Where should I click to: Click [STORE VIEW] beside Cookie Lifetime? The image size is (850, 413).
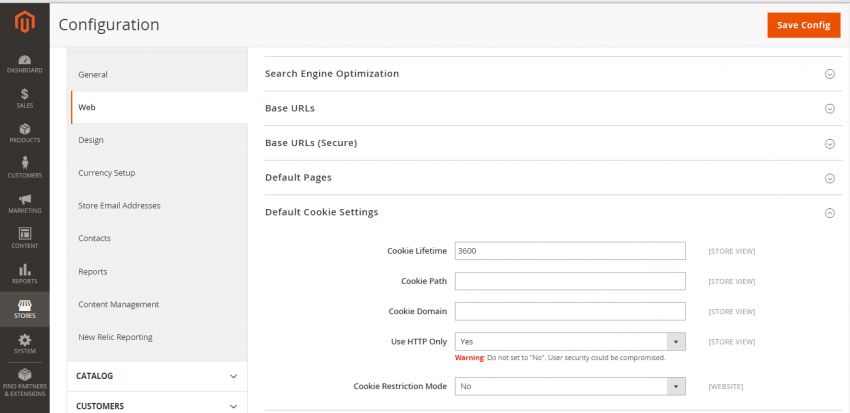[x=731, y=251]
